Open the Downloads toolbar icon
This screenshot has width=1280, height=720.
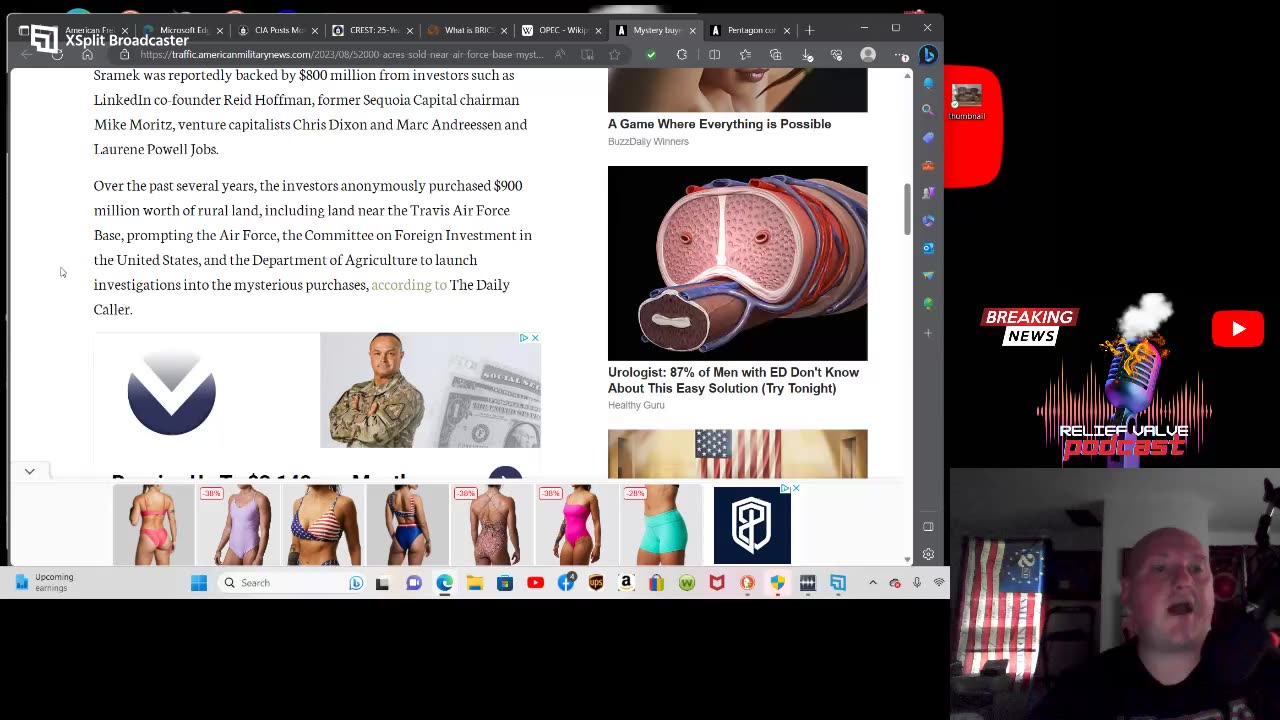point(806,55)
